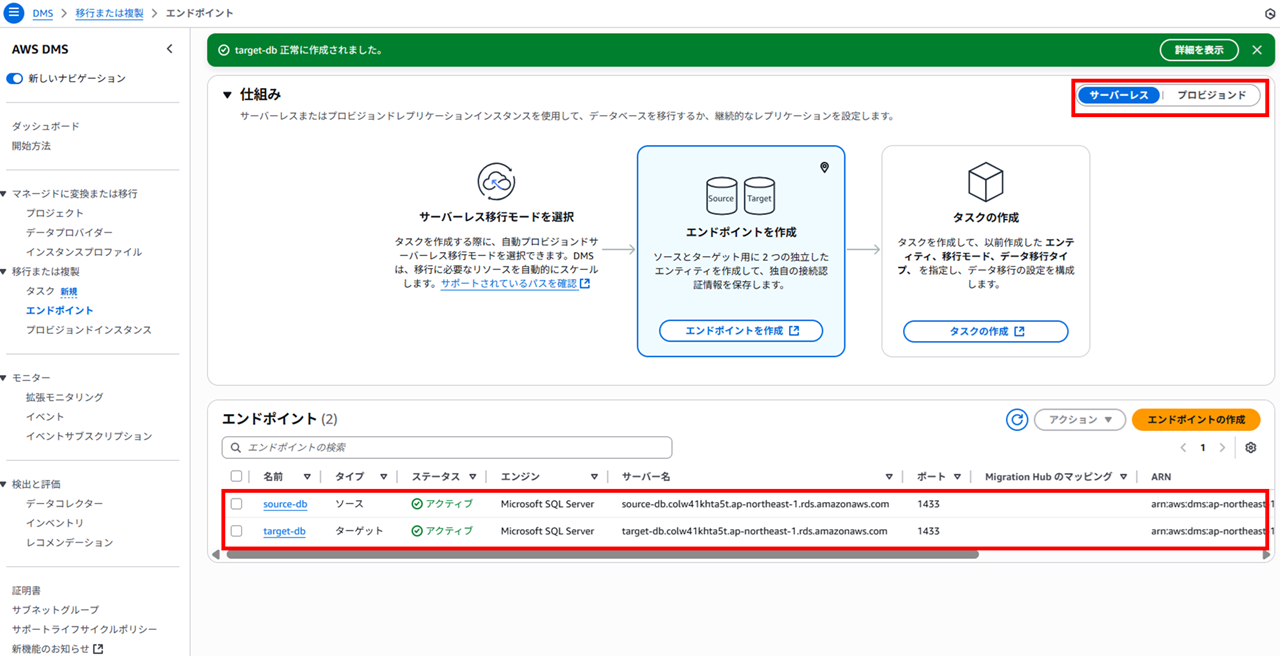Sort by ポート column
Viewport: 1280px width, 656px height.
(x=957, y=477)
